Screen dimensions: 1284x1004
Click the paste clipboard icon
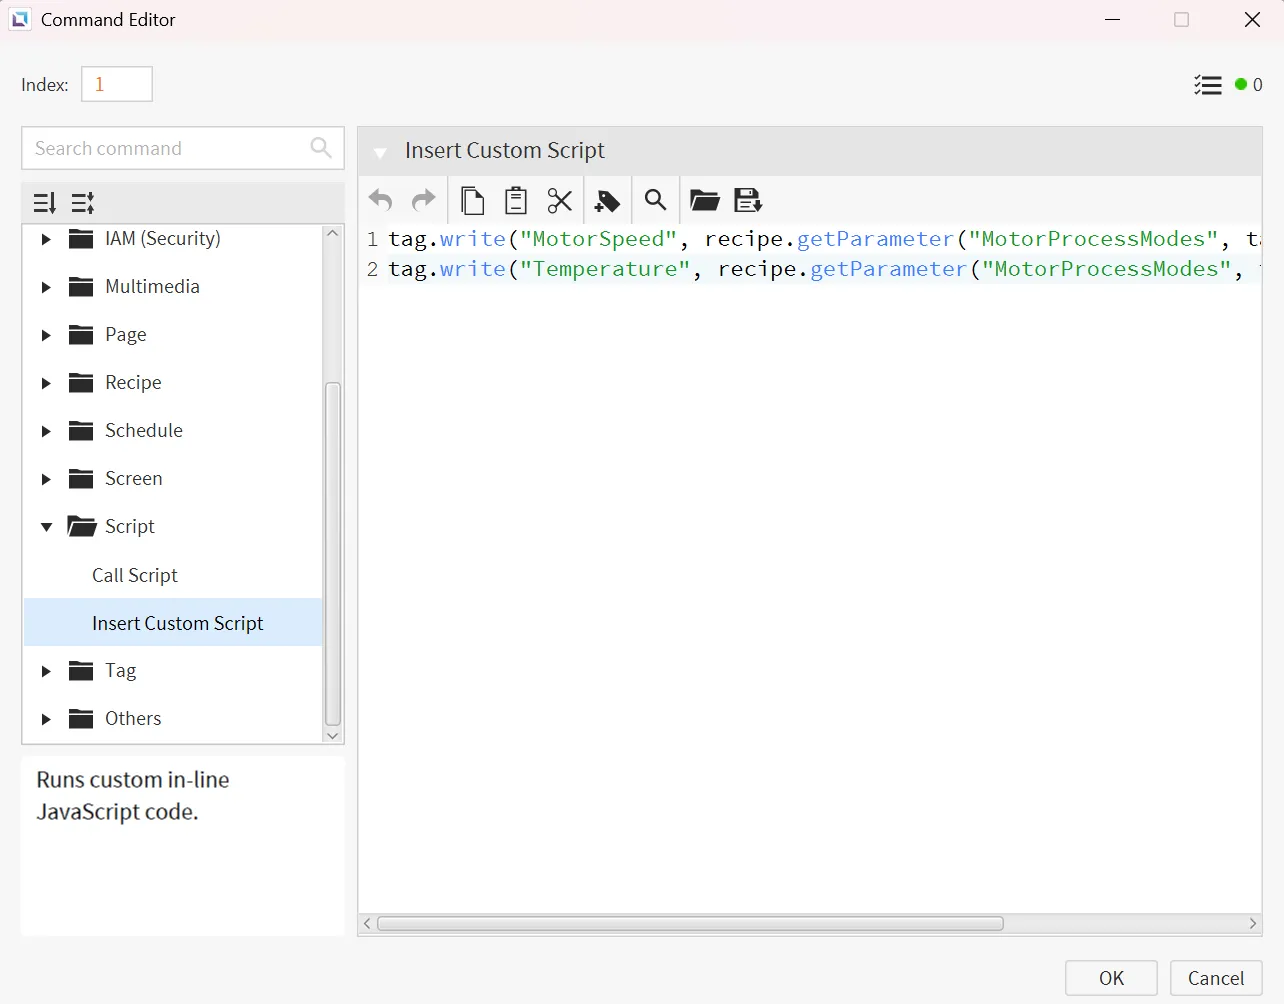(516, 201)
